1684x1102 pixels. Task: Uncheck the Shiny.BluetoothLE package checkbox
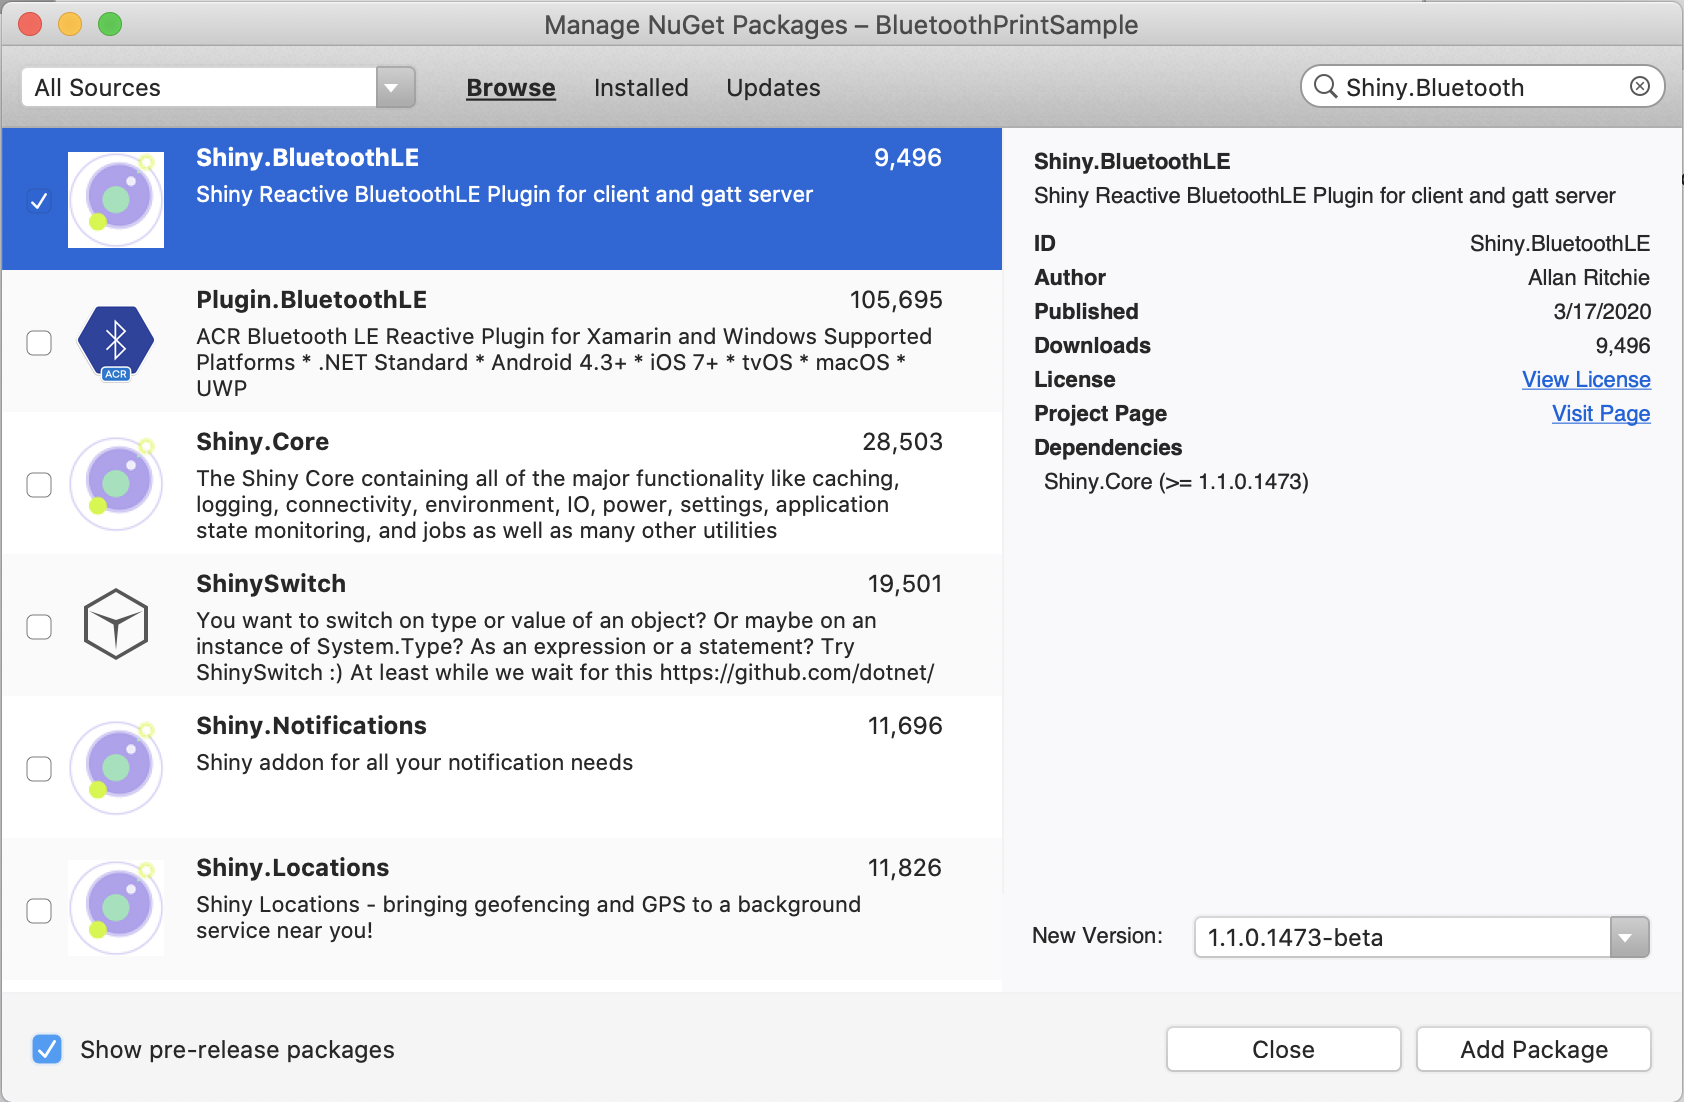[x=39, y=201]
